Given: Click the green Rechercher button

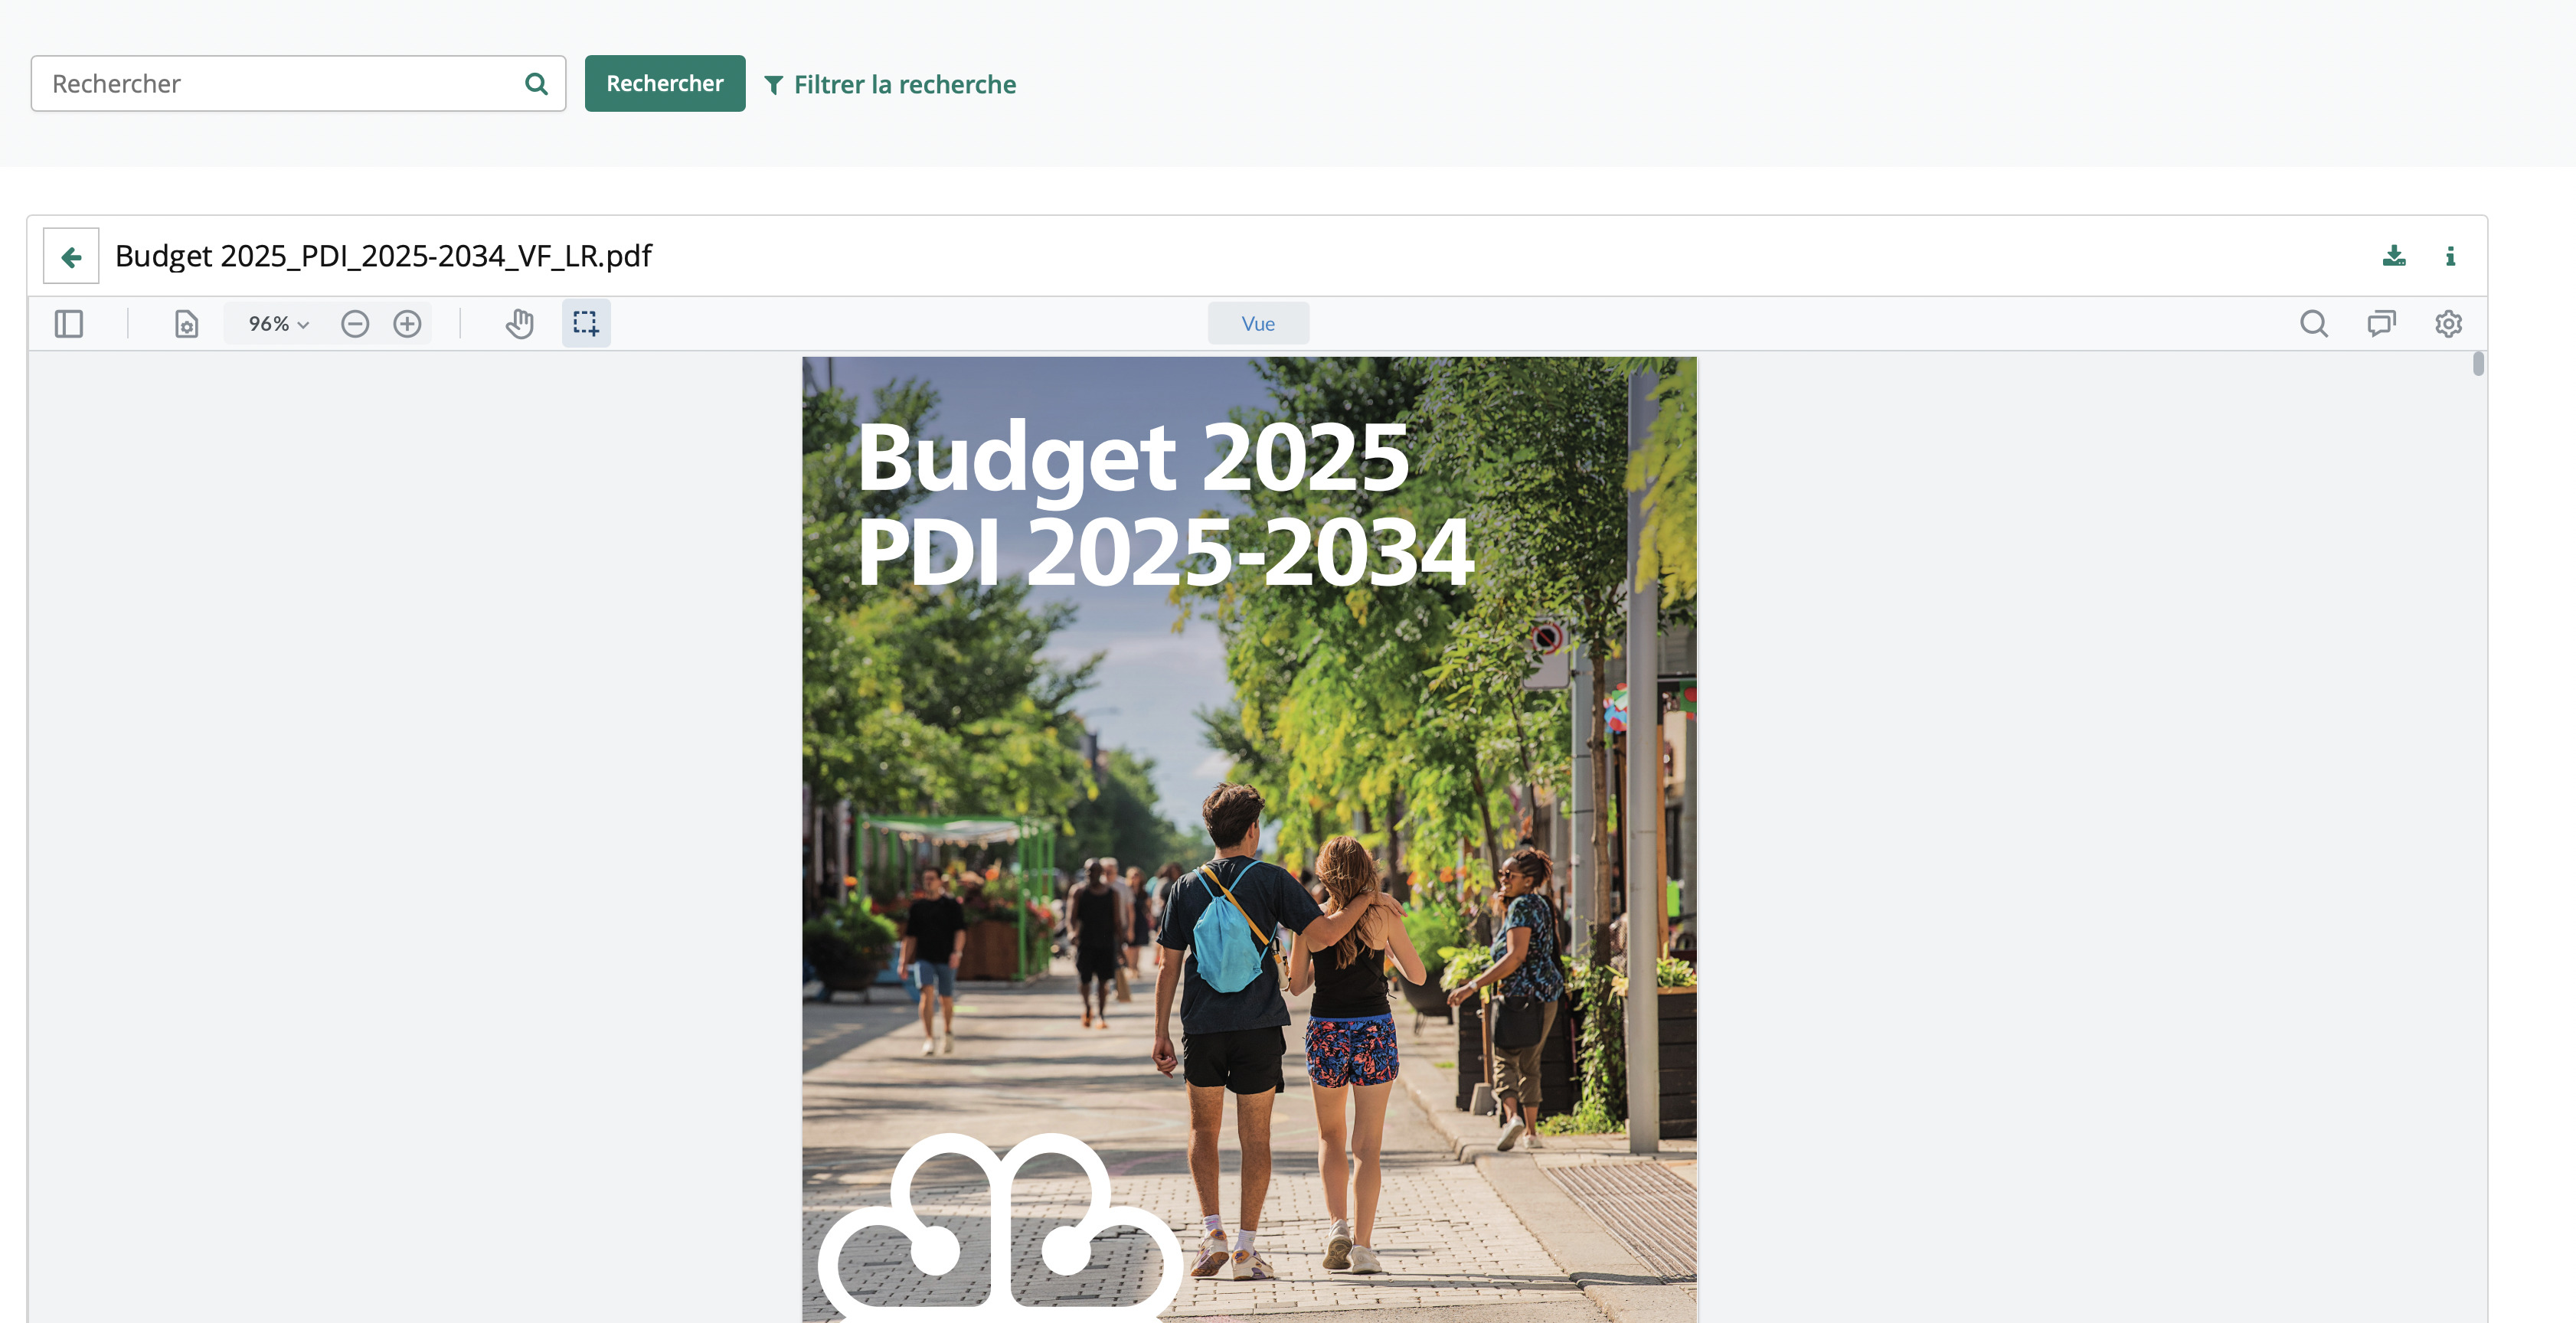Looking at the screenshot, I should [x=665, y=84].
